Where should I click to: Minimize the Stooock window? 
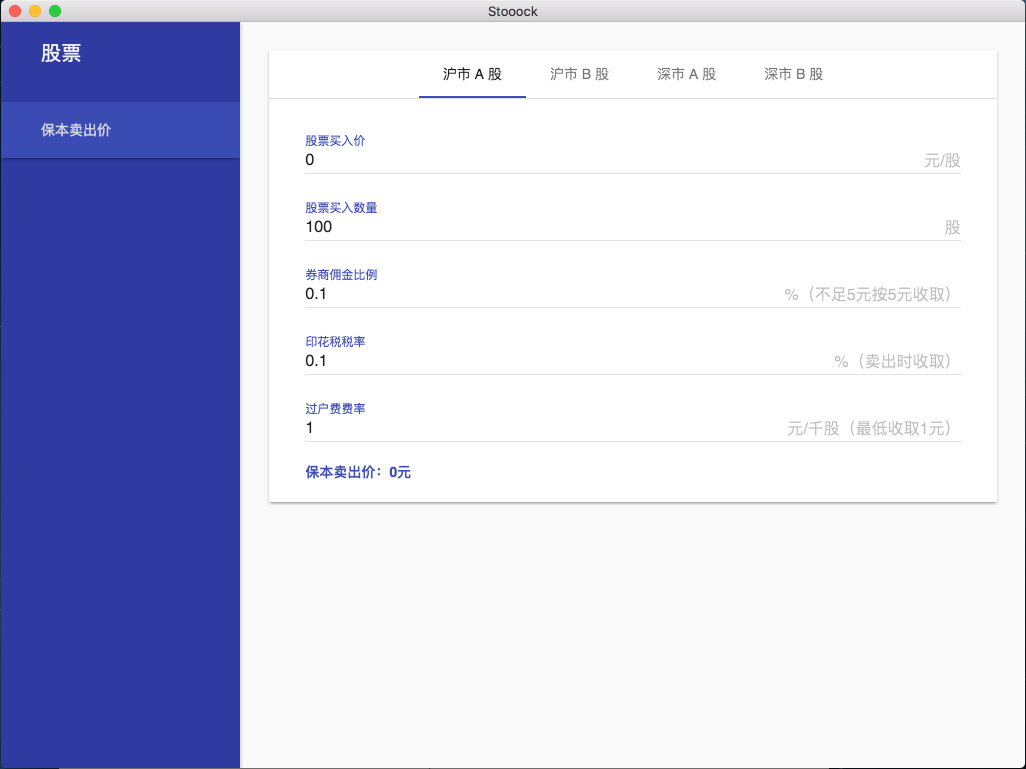35,11
